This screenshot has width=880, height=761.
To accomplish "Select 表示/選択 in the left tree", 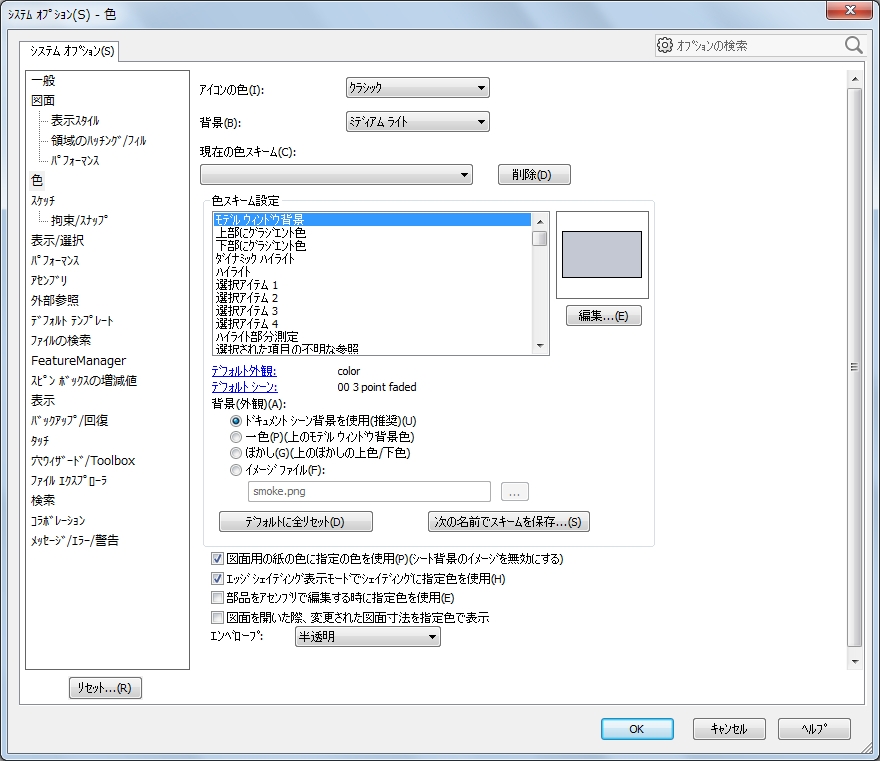I will [x=57, y=240].
